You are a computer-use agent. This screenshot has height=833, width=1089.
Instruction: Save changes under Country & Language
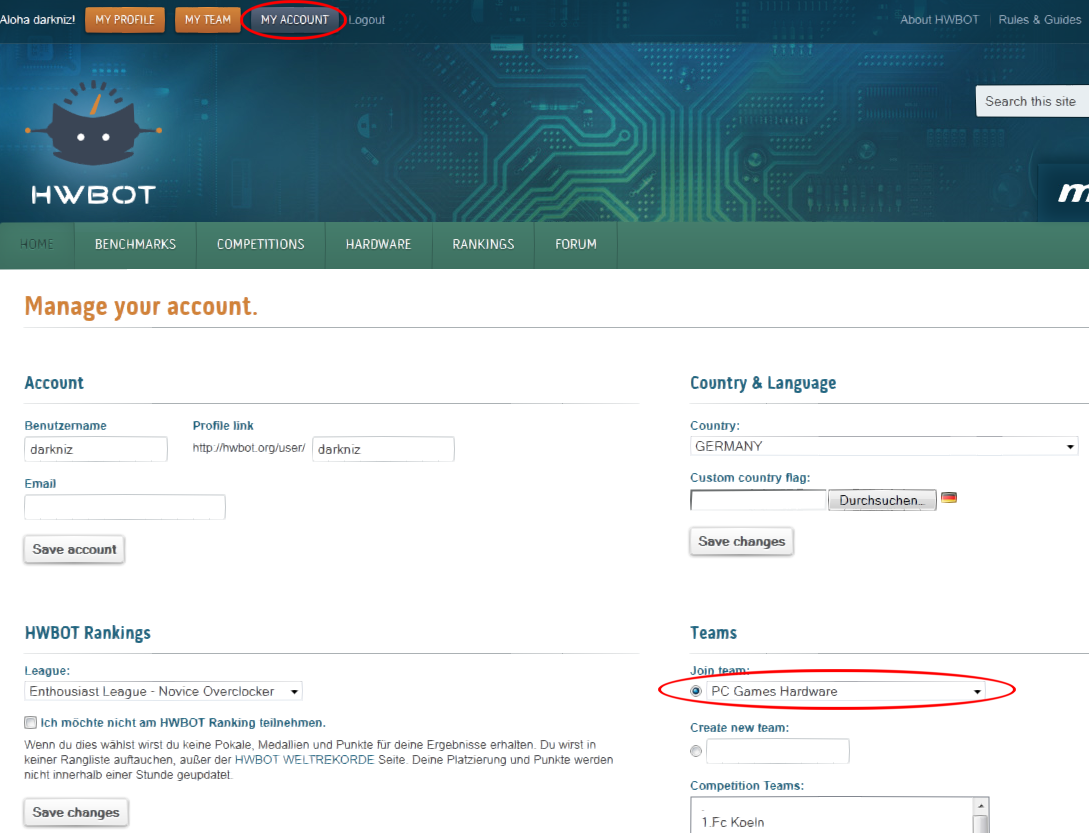point(742,541)
